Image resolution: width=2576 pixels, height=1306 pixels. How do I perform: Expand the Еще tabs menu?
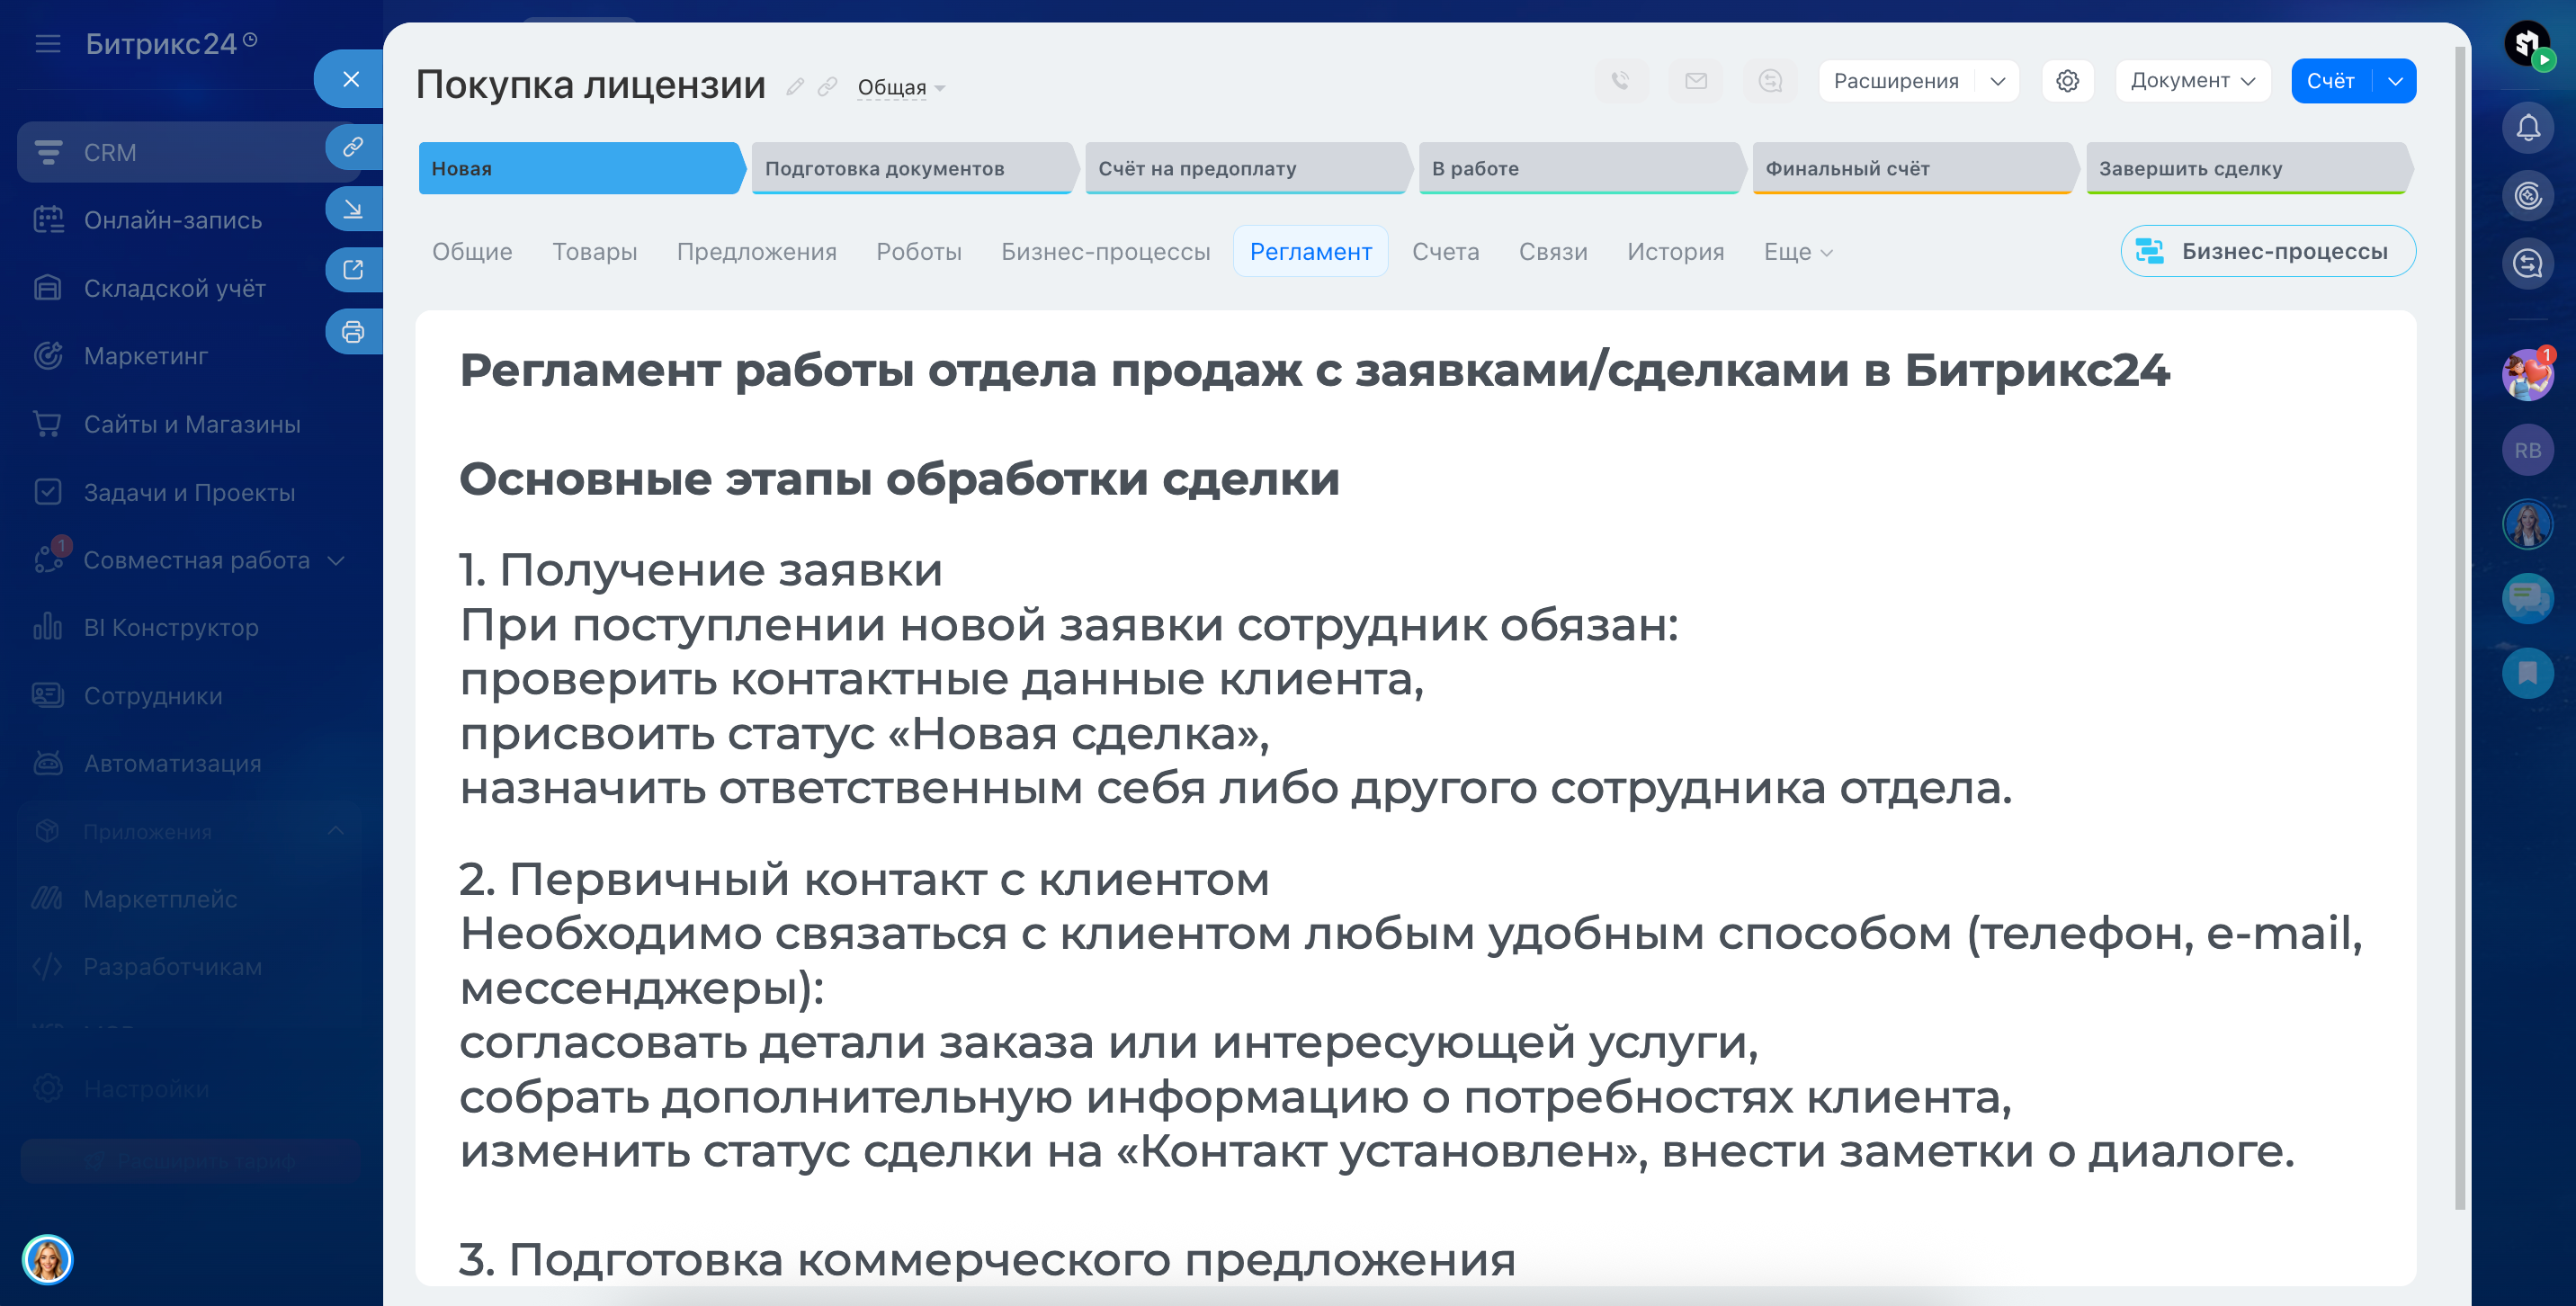coord(1797,252)
